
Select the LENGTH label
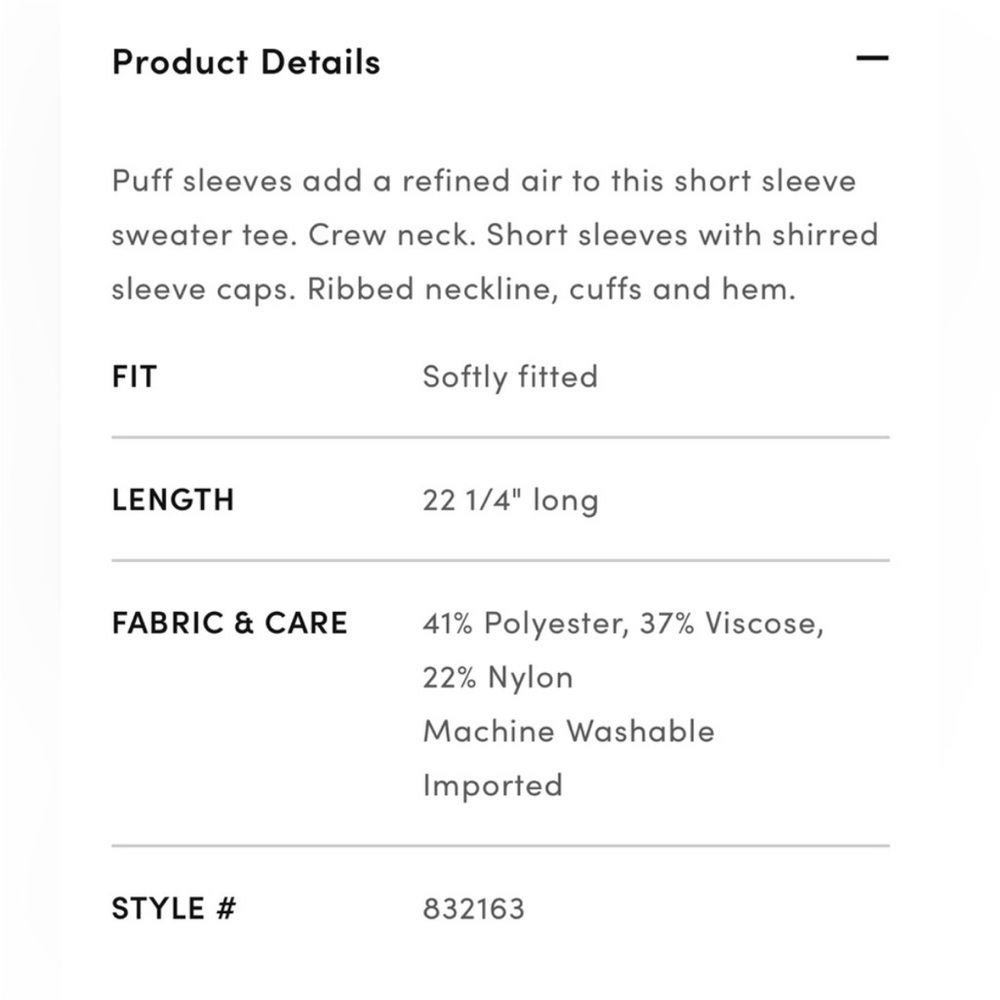click(x=173, y=499)
